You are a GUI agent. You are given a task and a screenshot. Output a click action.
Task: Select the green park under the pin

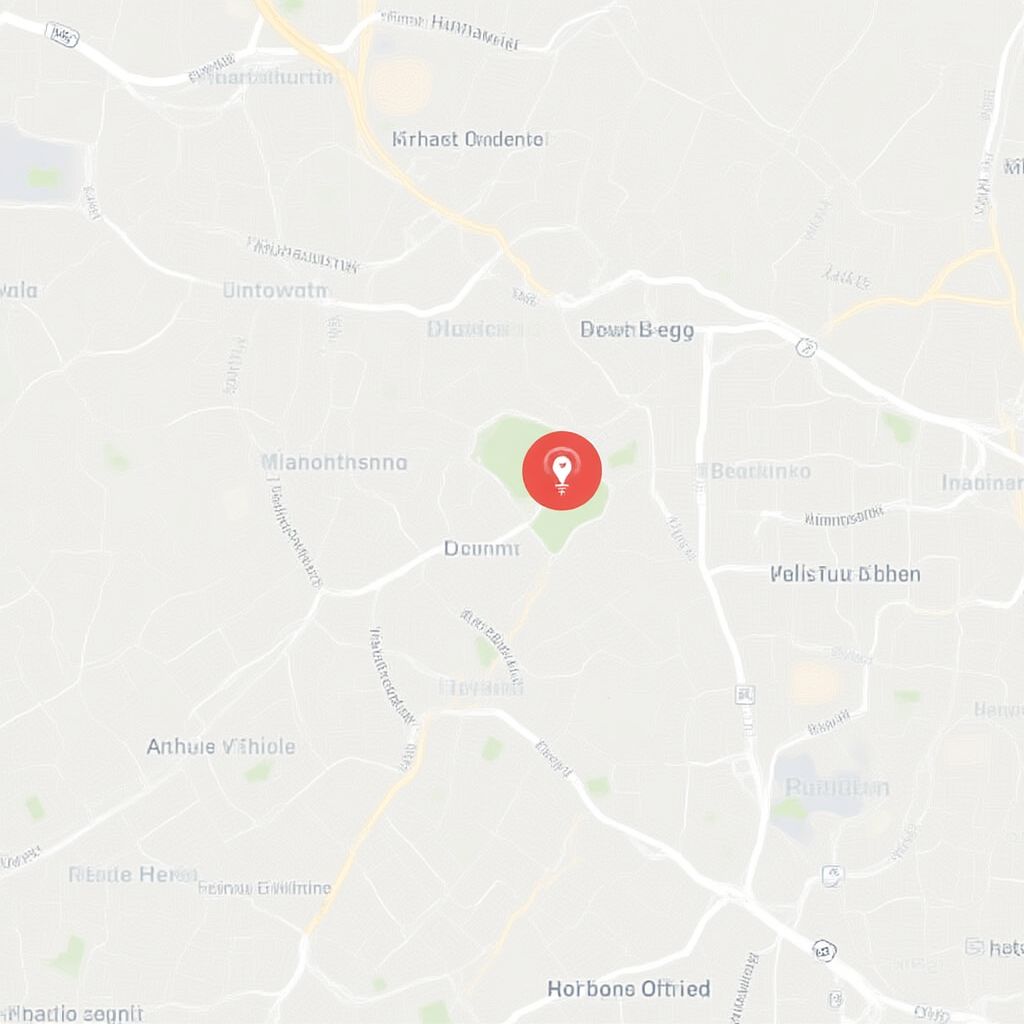point(541,482)
